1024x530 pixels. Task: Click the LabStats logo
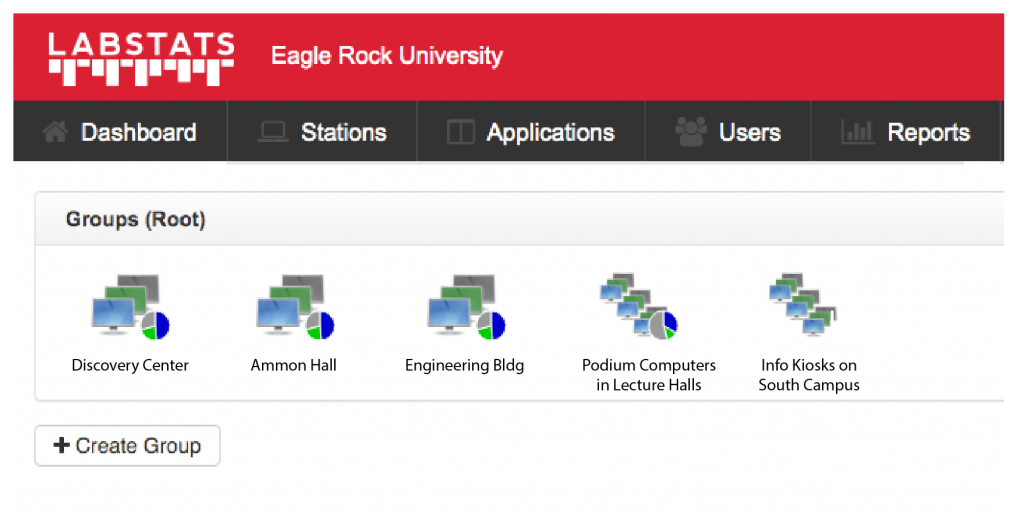pos(141,59)
